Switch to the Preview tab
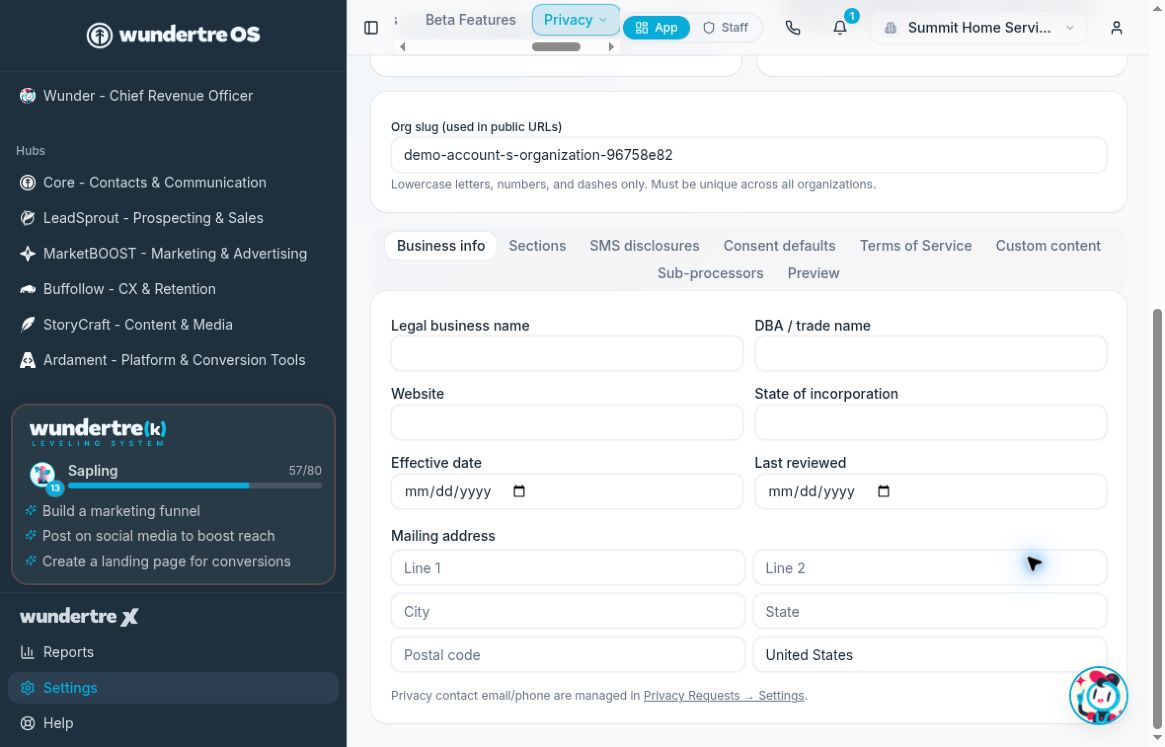Image resolution: width=1165 pixels, height=747 pixels. pos(813,274)
